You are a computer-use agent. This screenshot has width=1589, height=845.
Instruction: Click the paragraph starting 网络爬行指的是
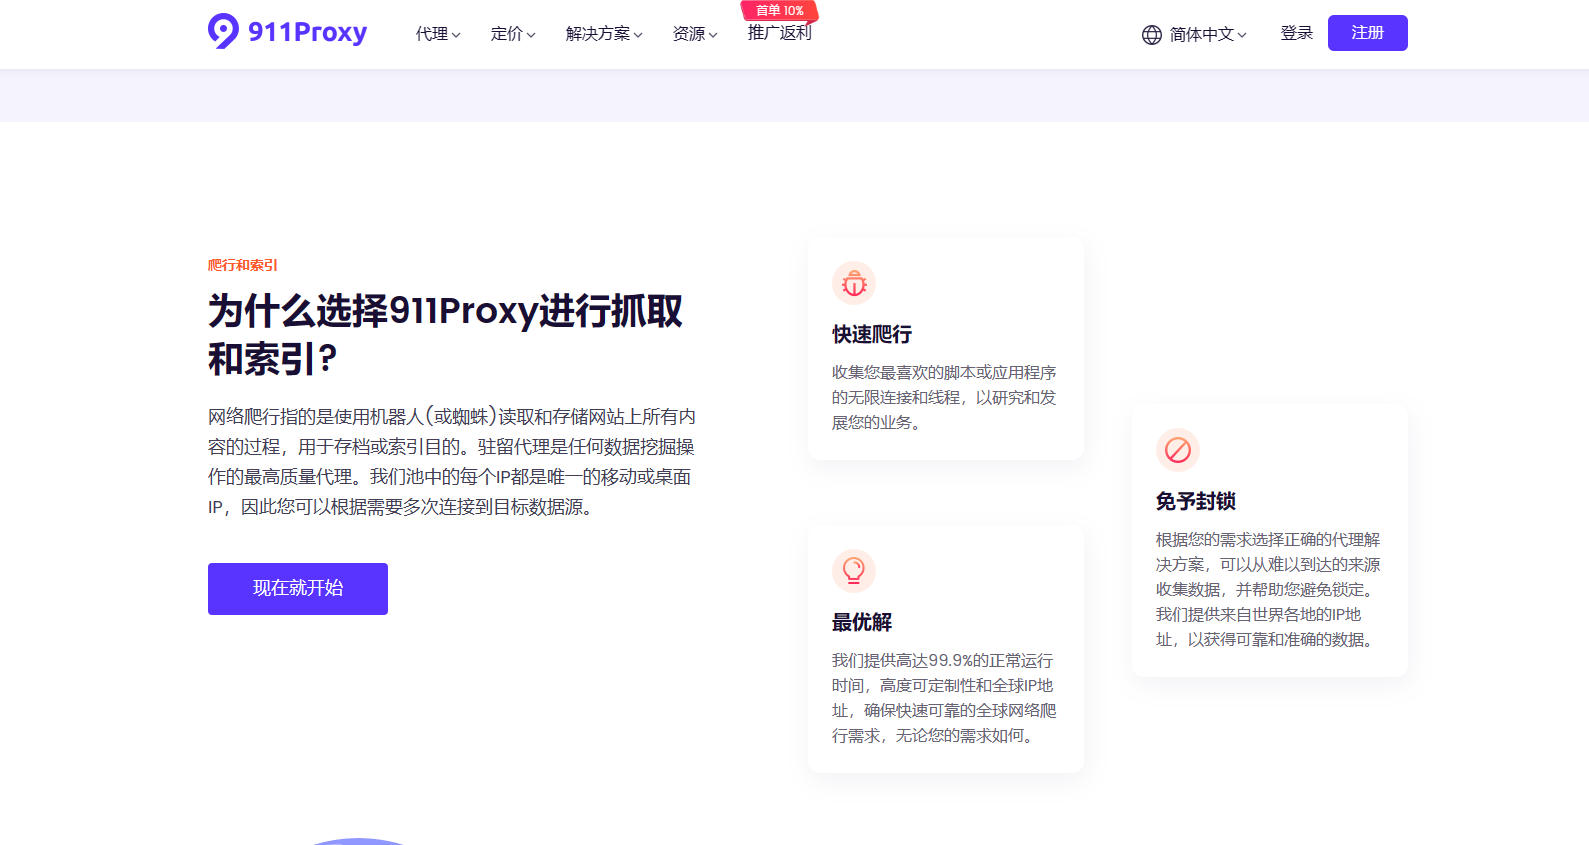452,462
